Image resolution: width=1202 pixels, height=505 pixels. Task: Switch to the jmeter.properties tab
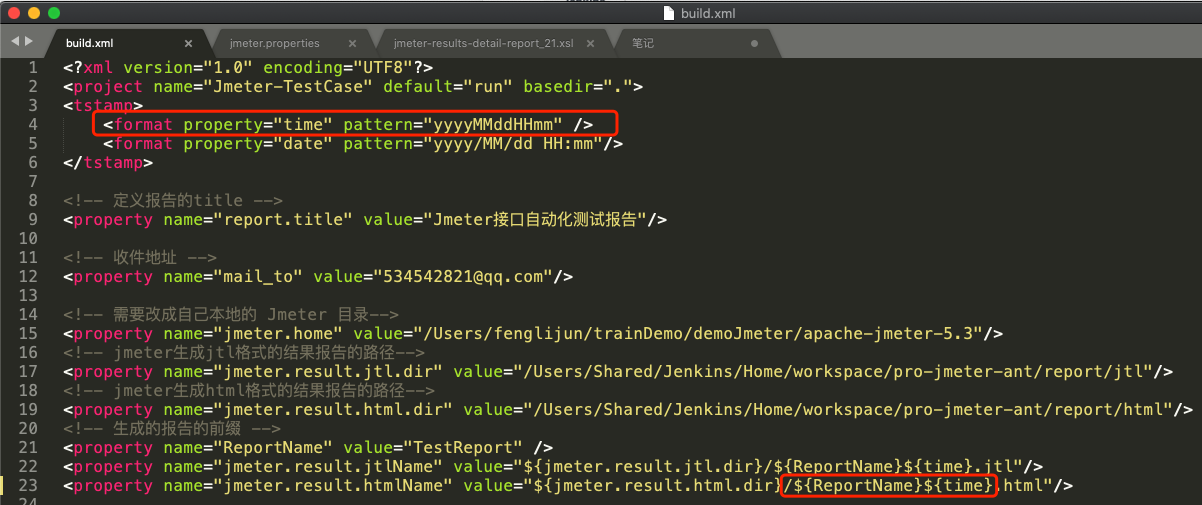(x=274, y=44)
